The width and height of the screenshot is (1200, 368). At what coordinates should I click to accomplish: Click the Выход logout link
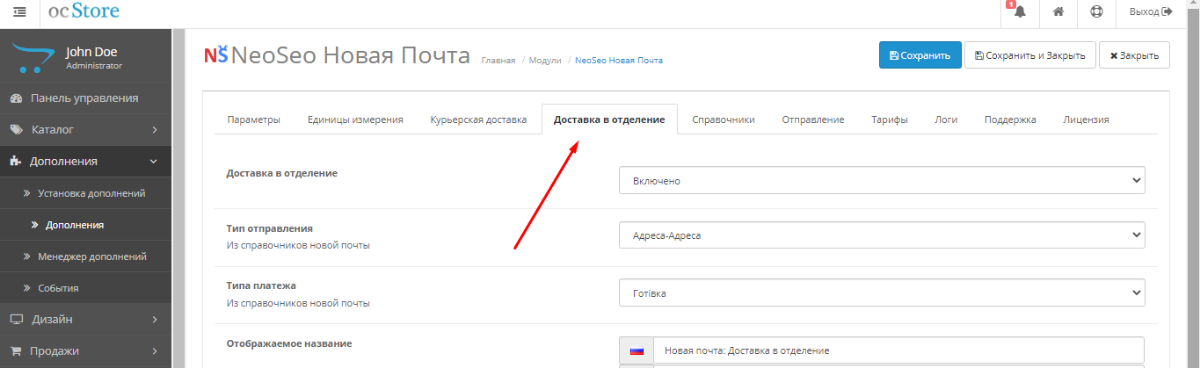[x=1149, y=11]
